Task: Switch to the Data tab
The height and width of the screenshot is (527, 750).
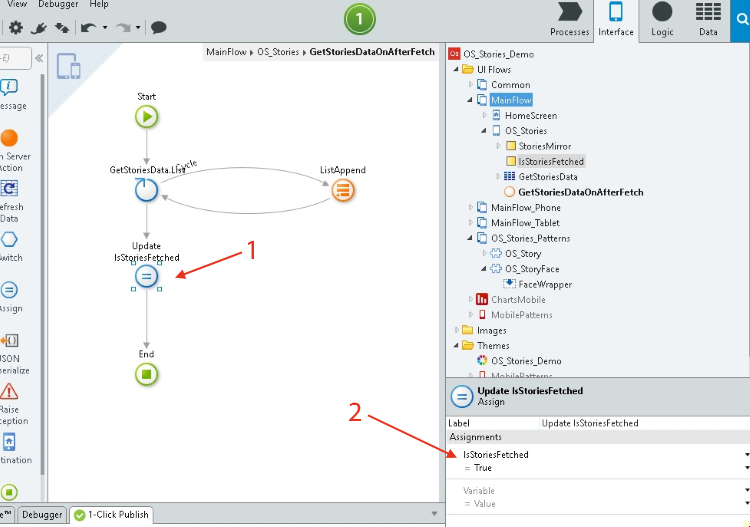Action: [708, 20]
